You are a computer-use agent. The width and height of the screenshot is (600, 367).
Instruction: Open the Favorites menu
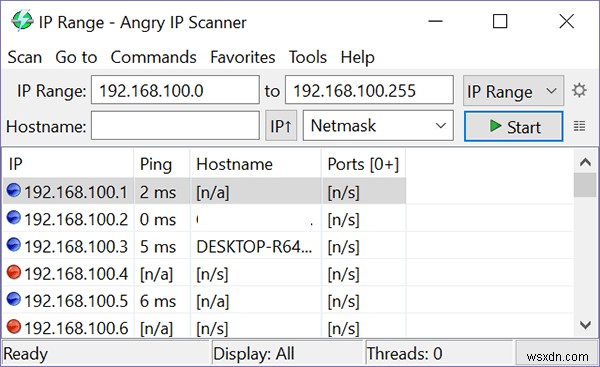tap(243, 57)
